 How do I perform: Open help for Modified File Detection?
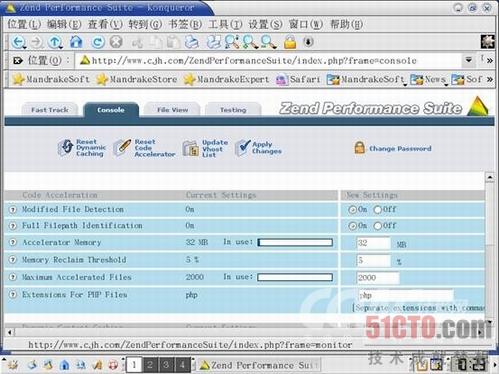pos(13,210)
